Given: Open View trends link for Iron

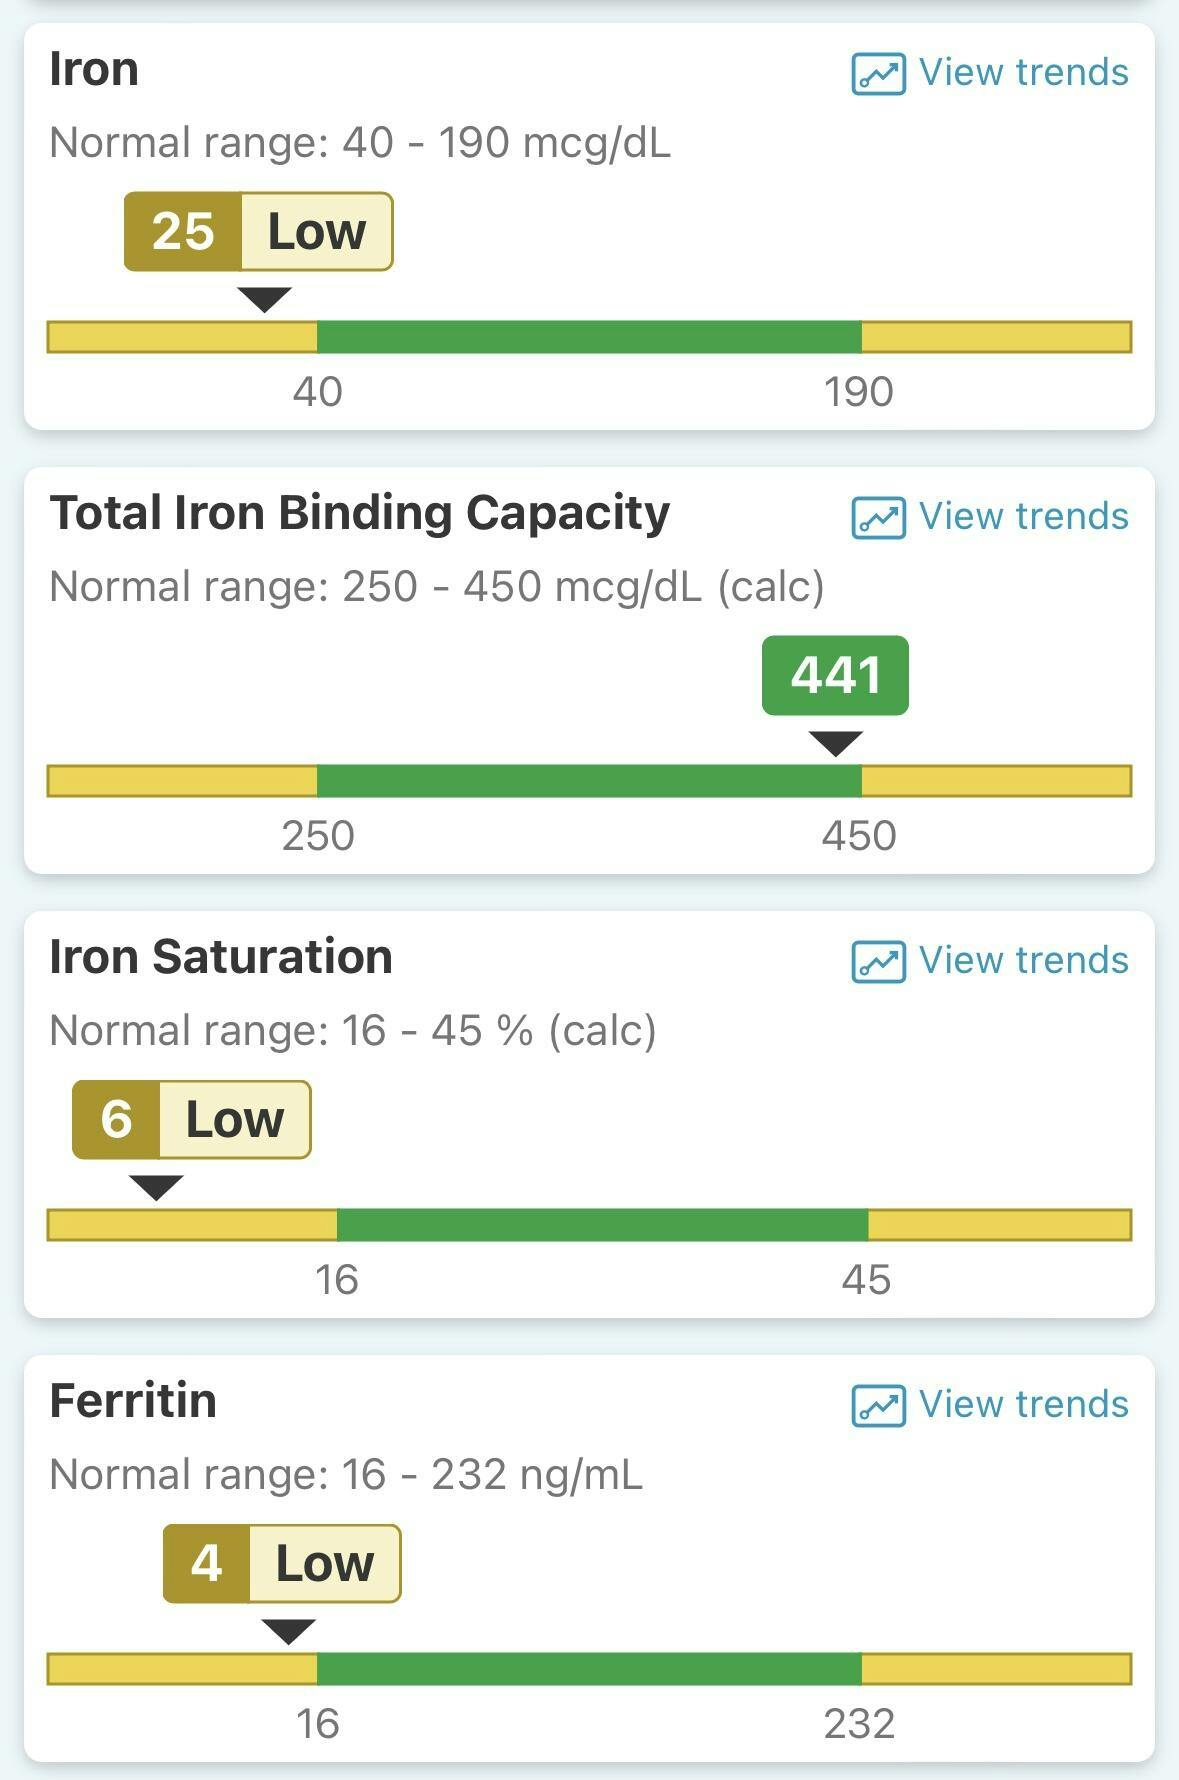Looking at the screenshot, I should (x=1023, y=73).
